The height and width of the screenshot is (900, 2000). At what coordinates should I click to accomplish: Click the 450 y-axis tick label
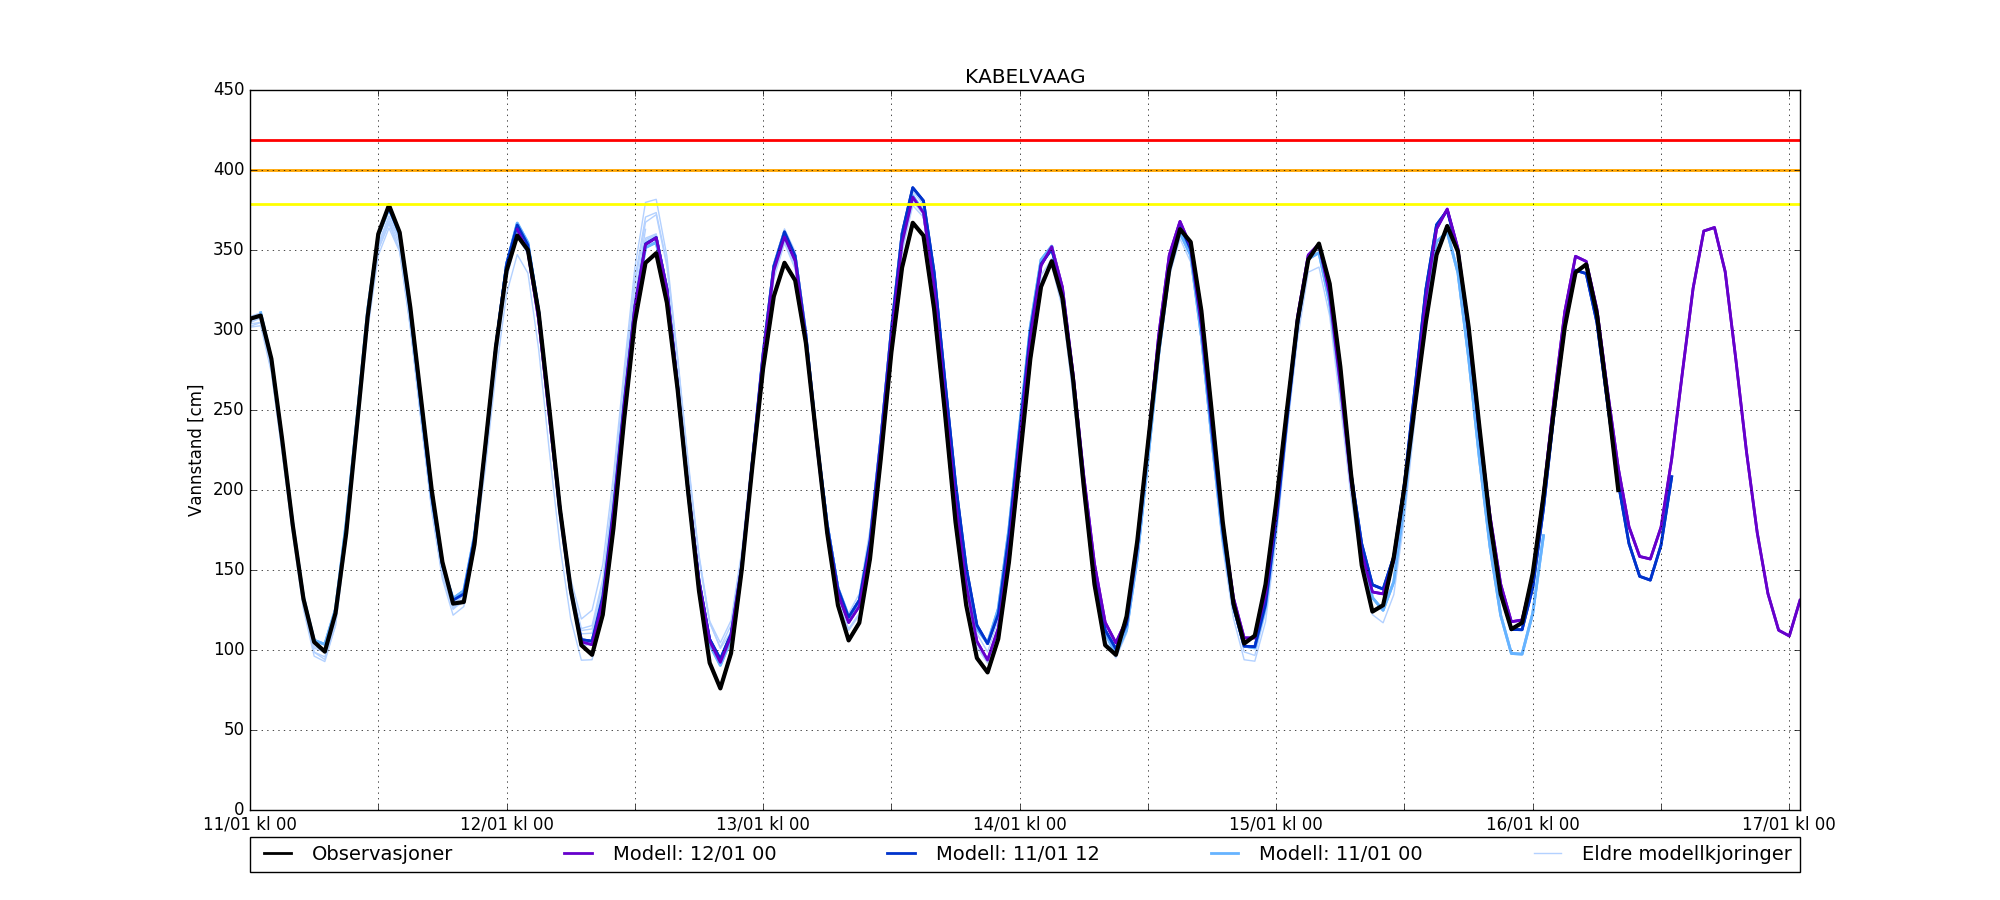229,90
